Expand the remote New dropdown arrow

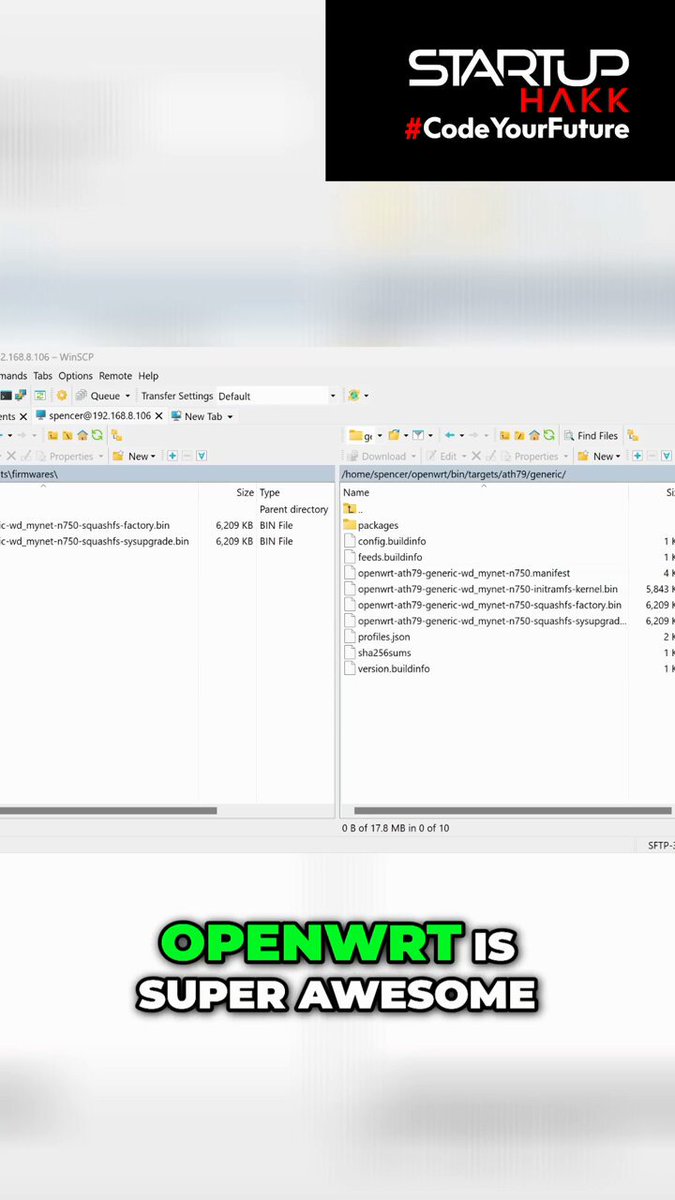point(618,456)
